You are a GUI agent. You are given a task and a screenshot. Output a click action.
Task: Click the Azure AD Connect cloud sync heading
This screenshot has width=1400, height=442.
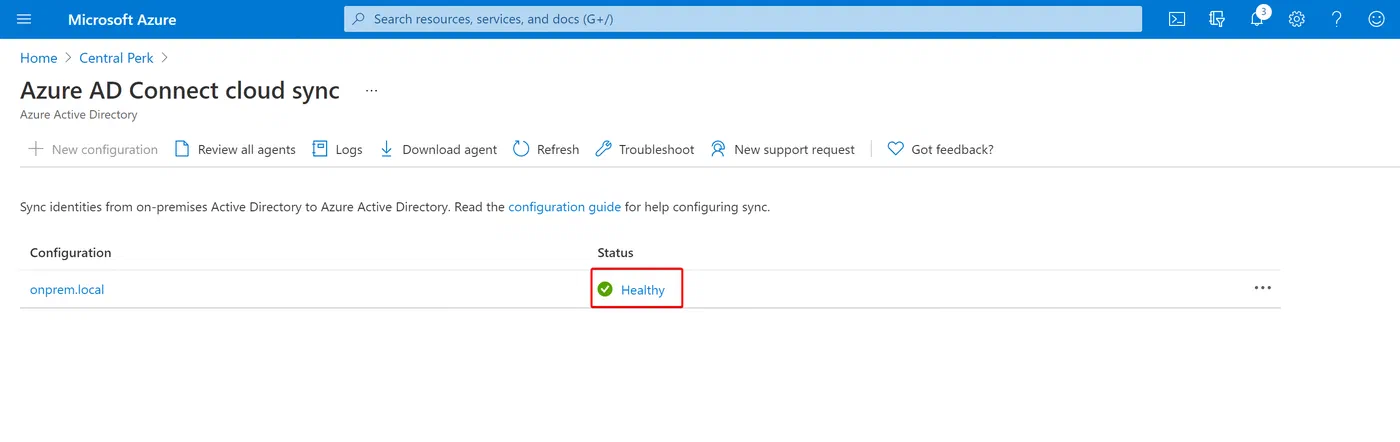pos(180,90)
